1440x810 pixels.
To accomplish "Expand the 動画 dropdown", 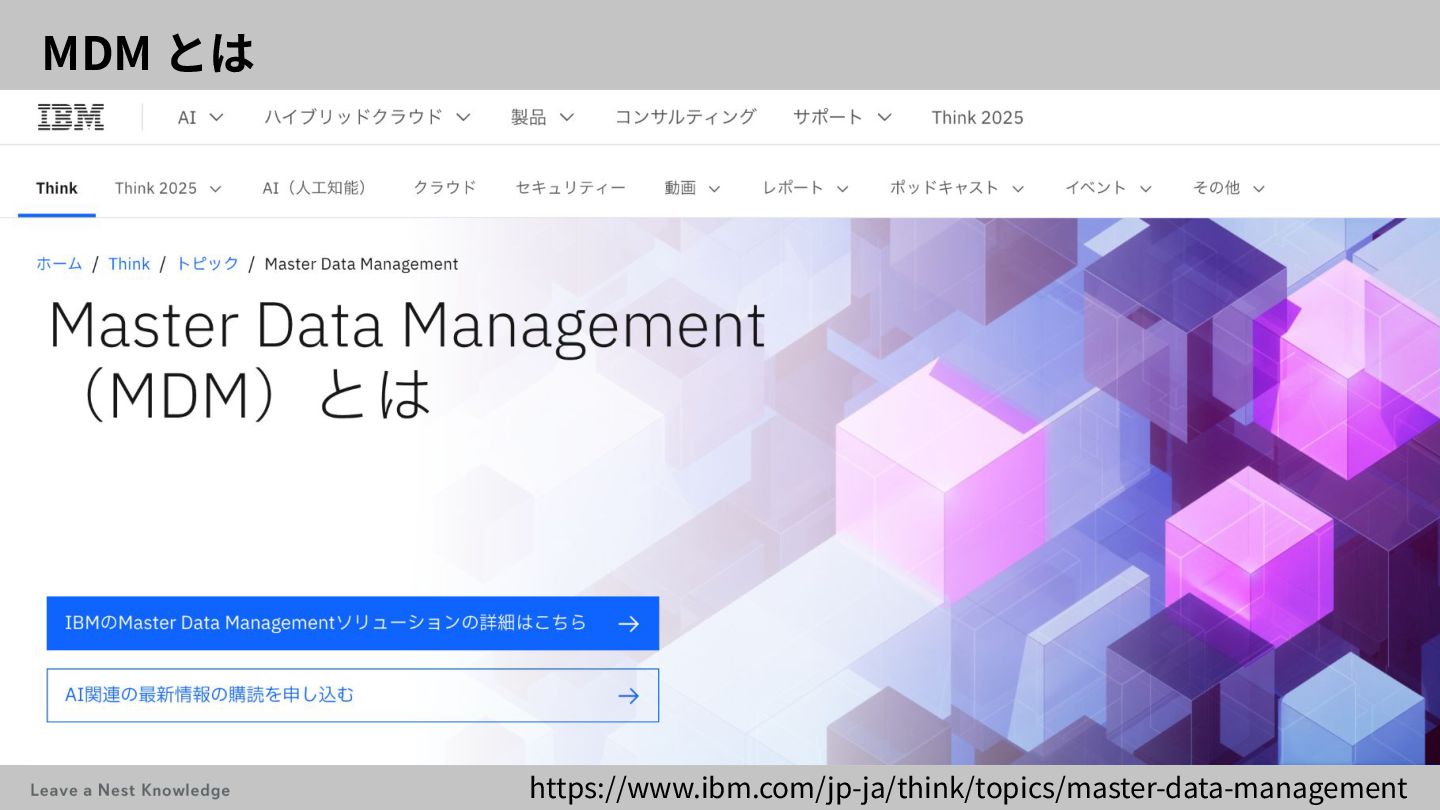I will [x=692, y=187].
